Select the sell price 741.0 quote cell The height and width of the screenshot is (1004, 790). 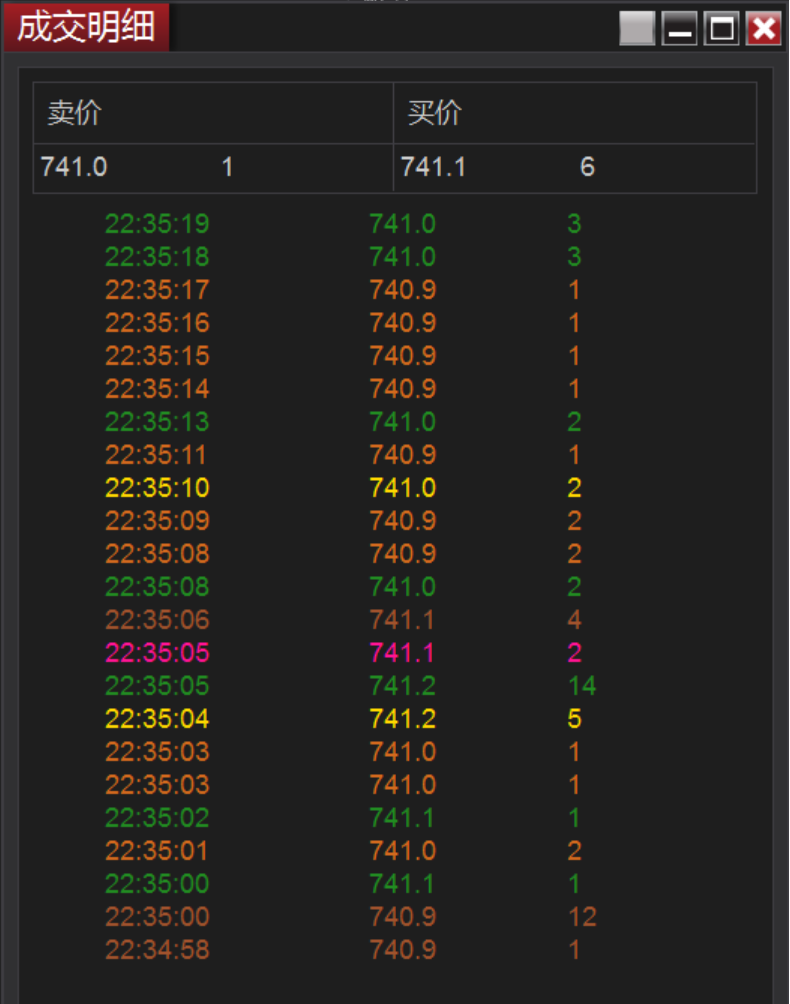pos(74,167)
